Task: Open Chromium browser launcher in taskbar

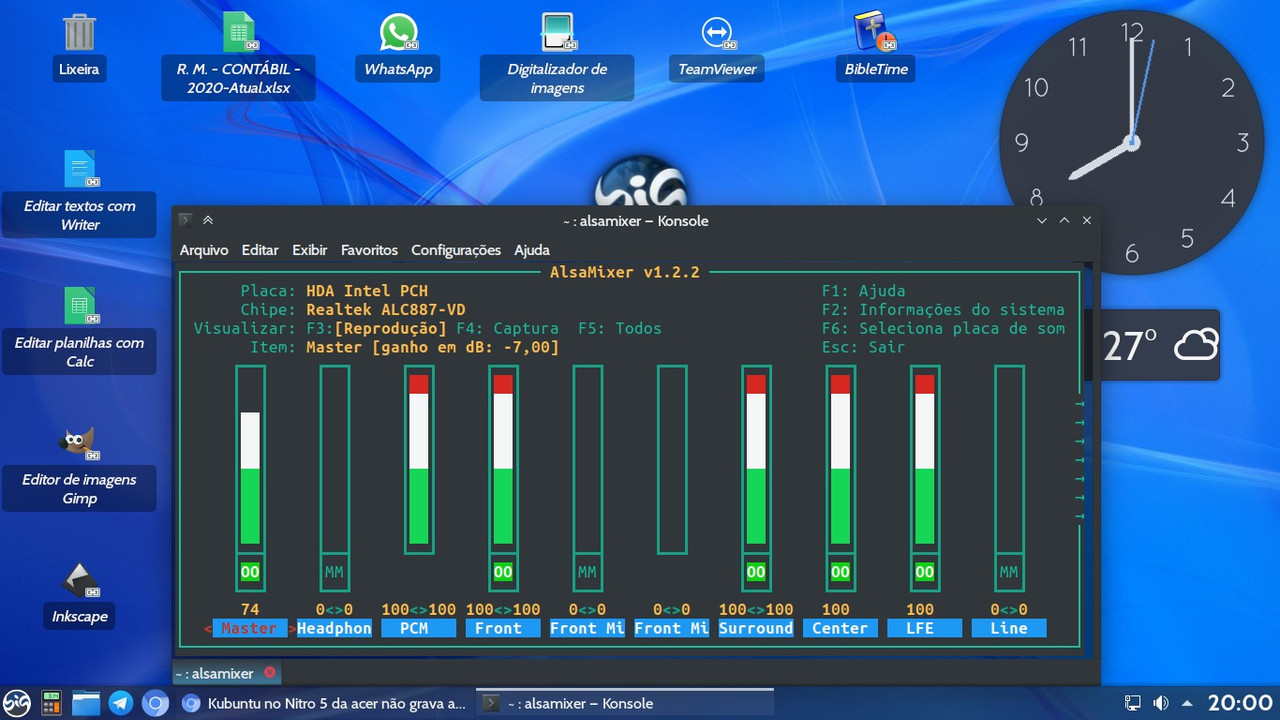Action: pyautogui.click(x=154, y=703)
